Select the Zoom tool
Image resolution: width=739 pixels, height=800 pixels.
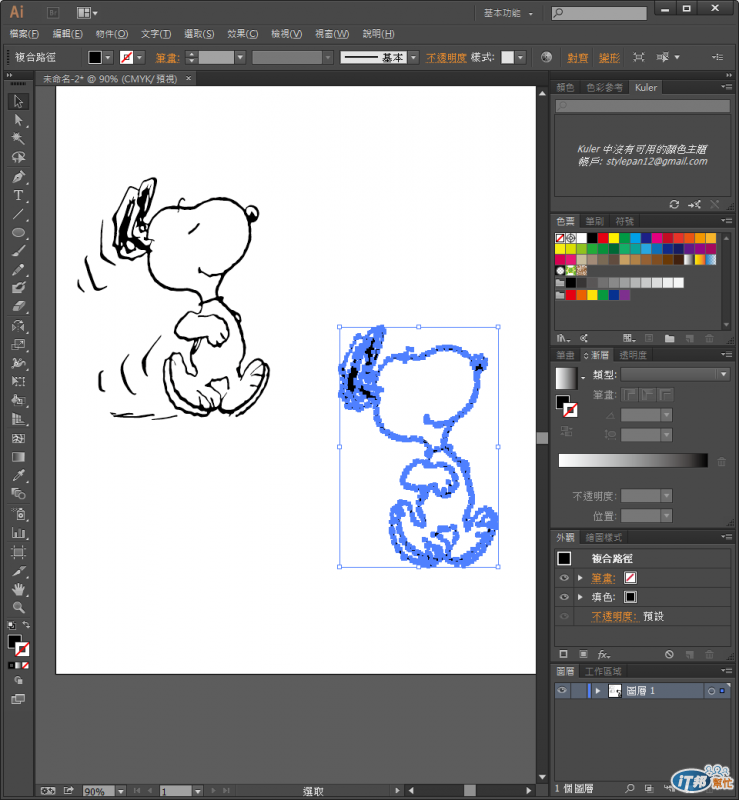point(18,608)
